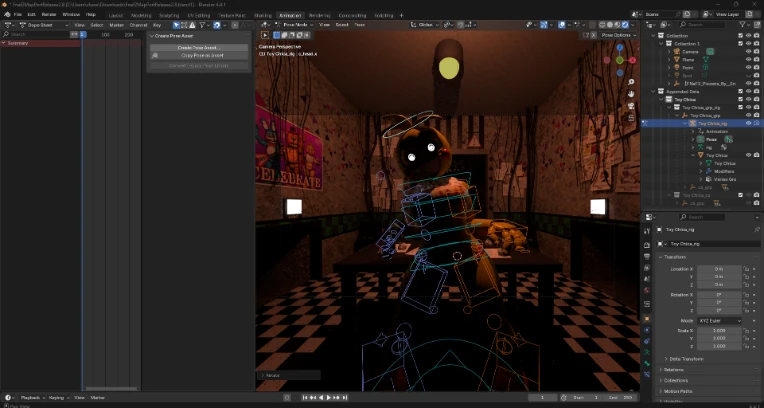
Task: Expand the Camera item in Outliner
Action: (669, 52)
